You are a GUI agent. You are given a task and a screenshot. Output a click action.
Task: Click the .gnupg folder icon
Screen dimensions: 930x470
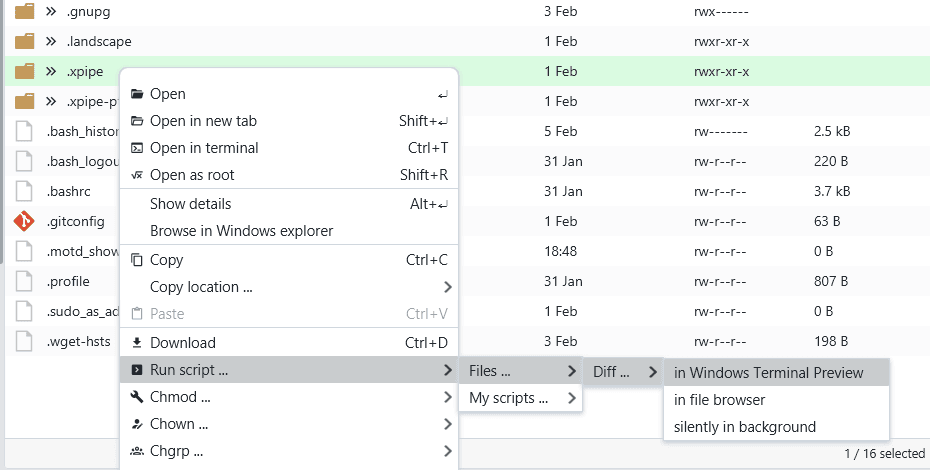25,11
